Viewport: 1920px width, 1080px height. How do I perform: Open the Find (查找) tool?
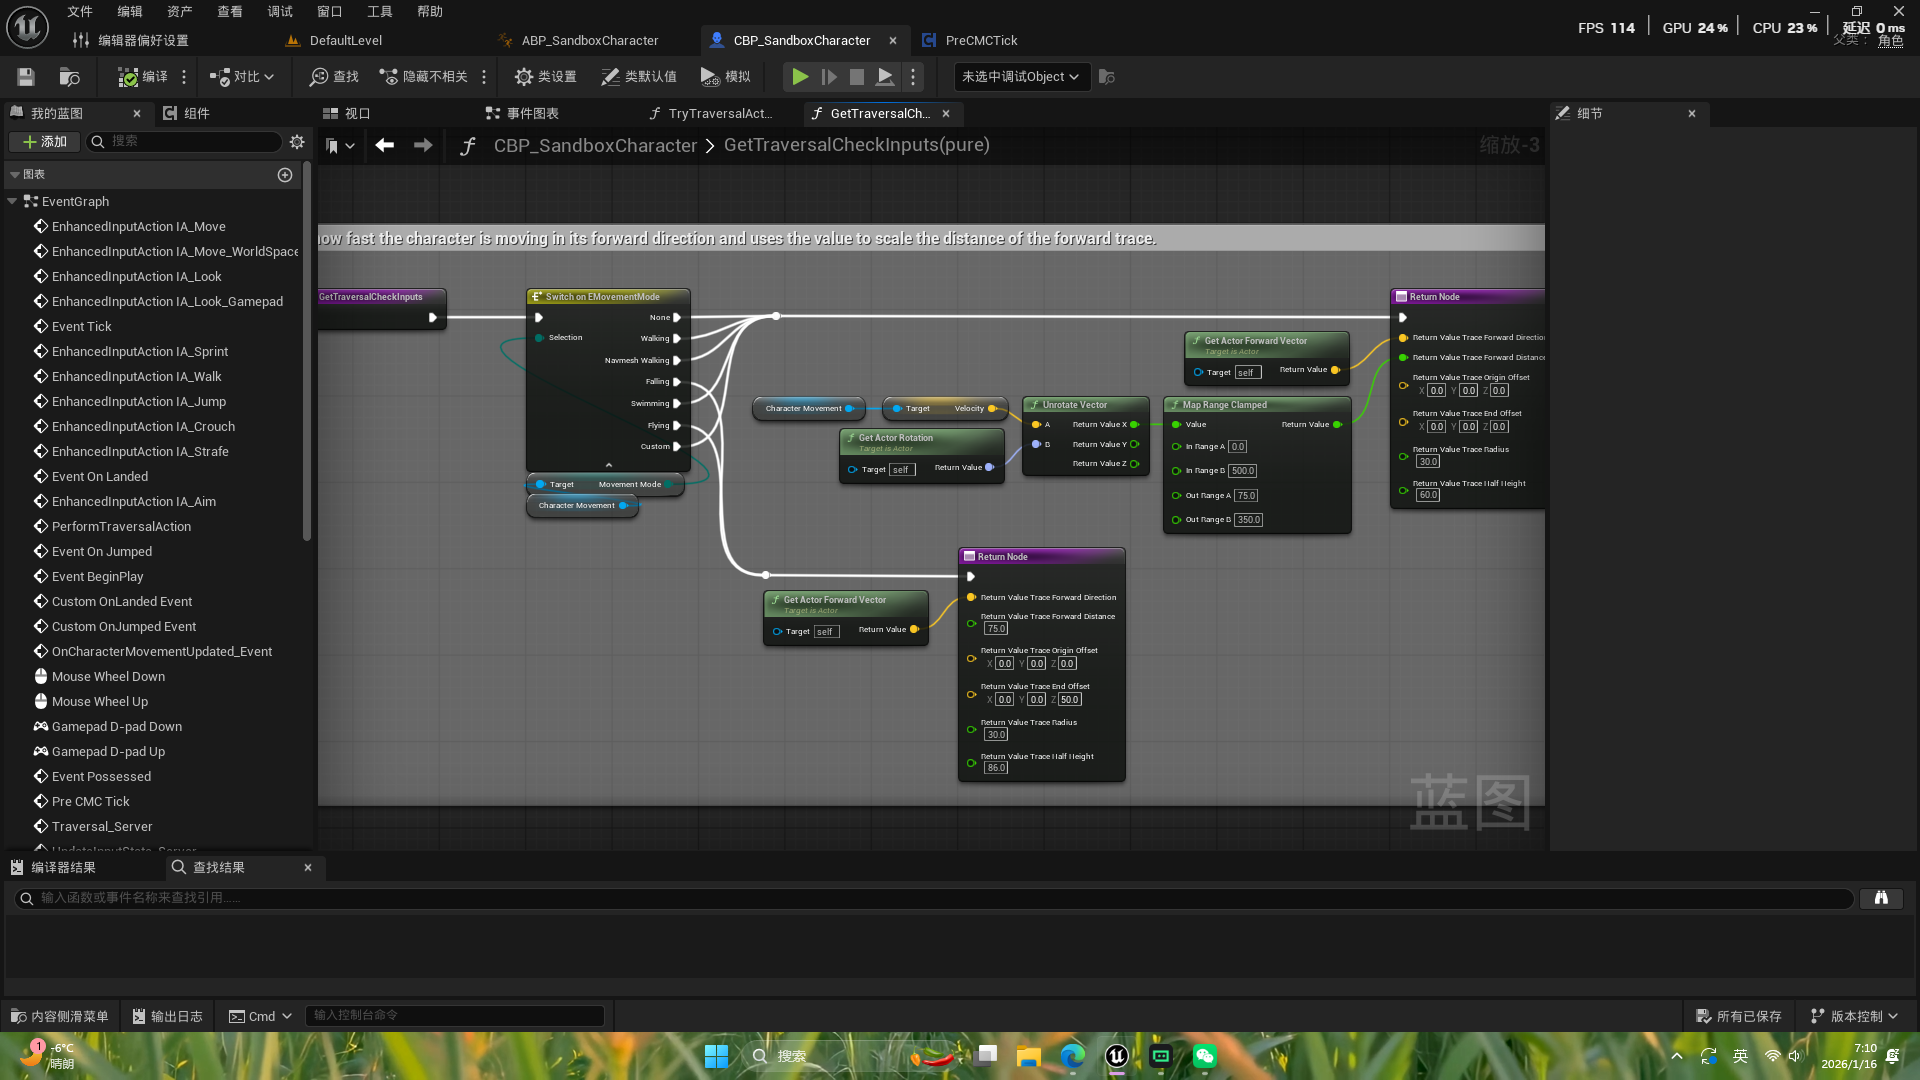tap(334, 77)
